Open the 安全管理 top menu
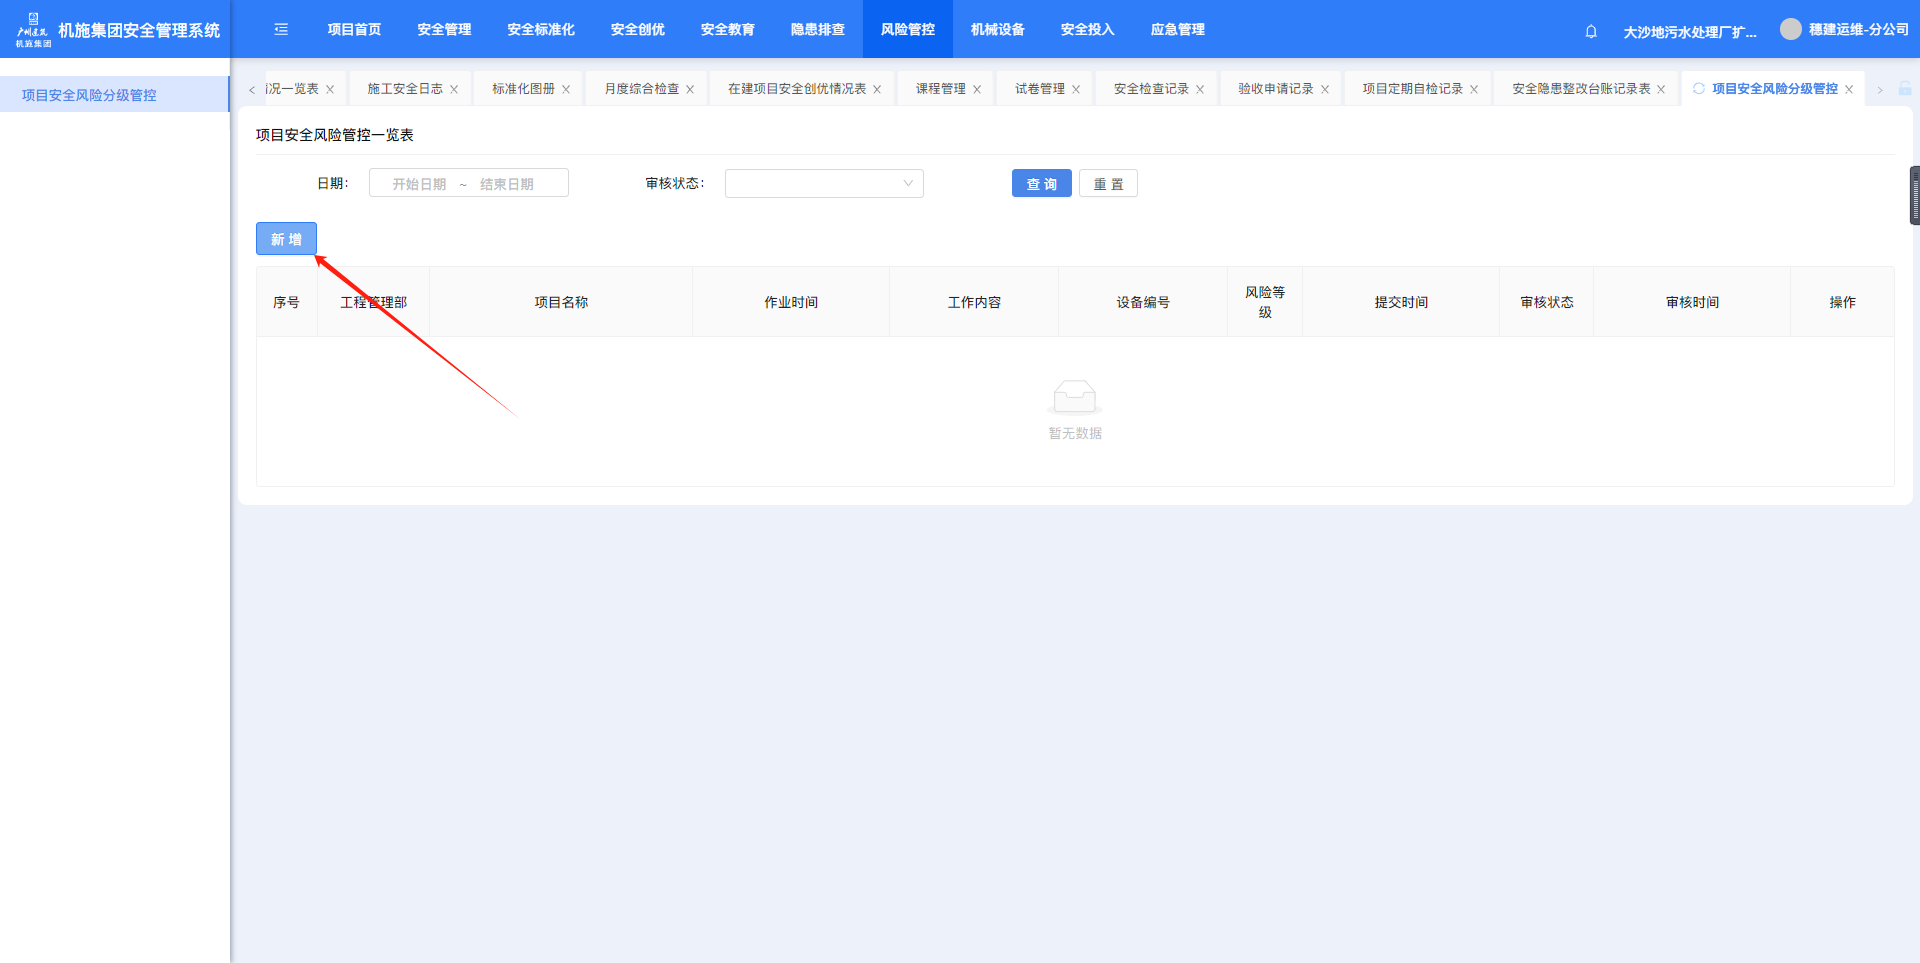 pyautogui.click(x=444, y=30)
